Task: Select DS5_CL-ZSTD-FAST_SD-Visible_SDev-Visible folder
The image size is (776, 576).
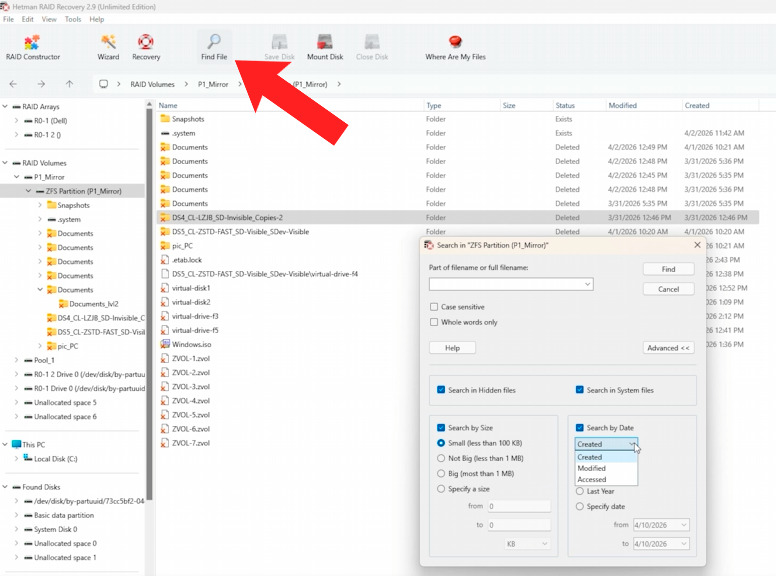Action: (x=240, y=232)
